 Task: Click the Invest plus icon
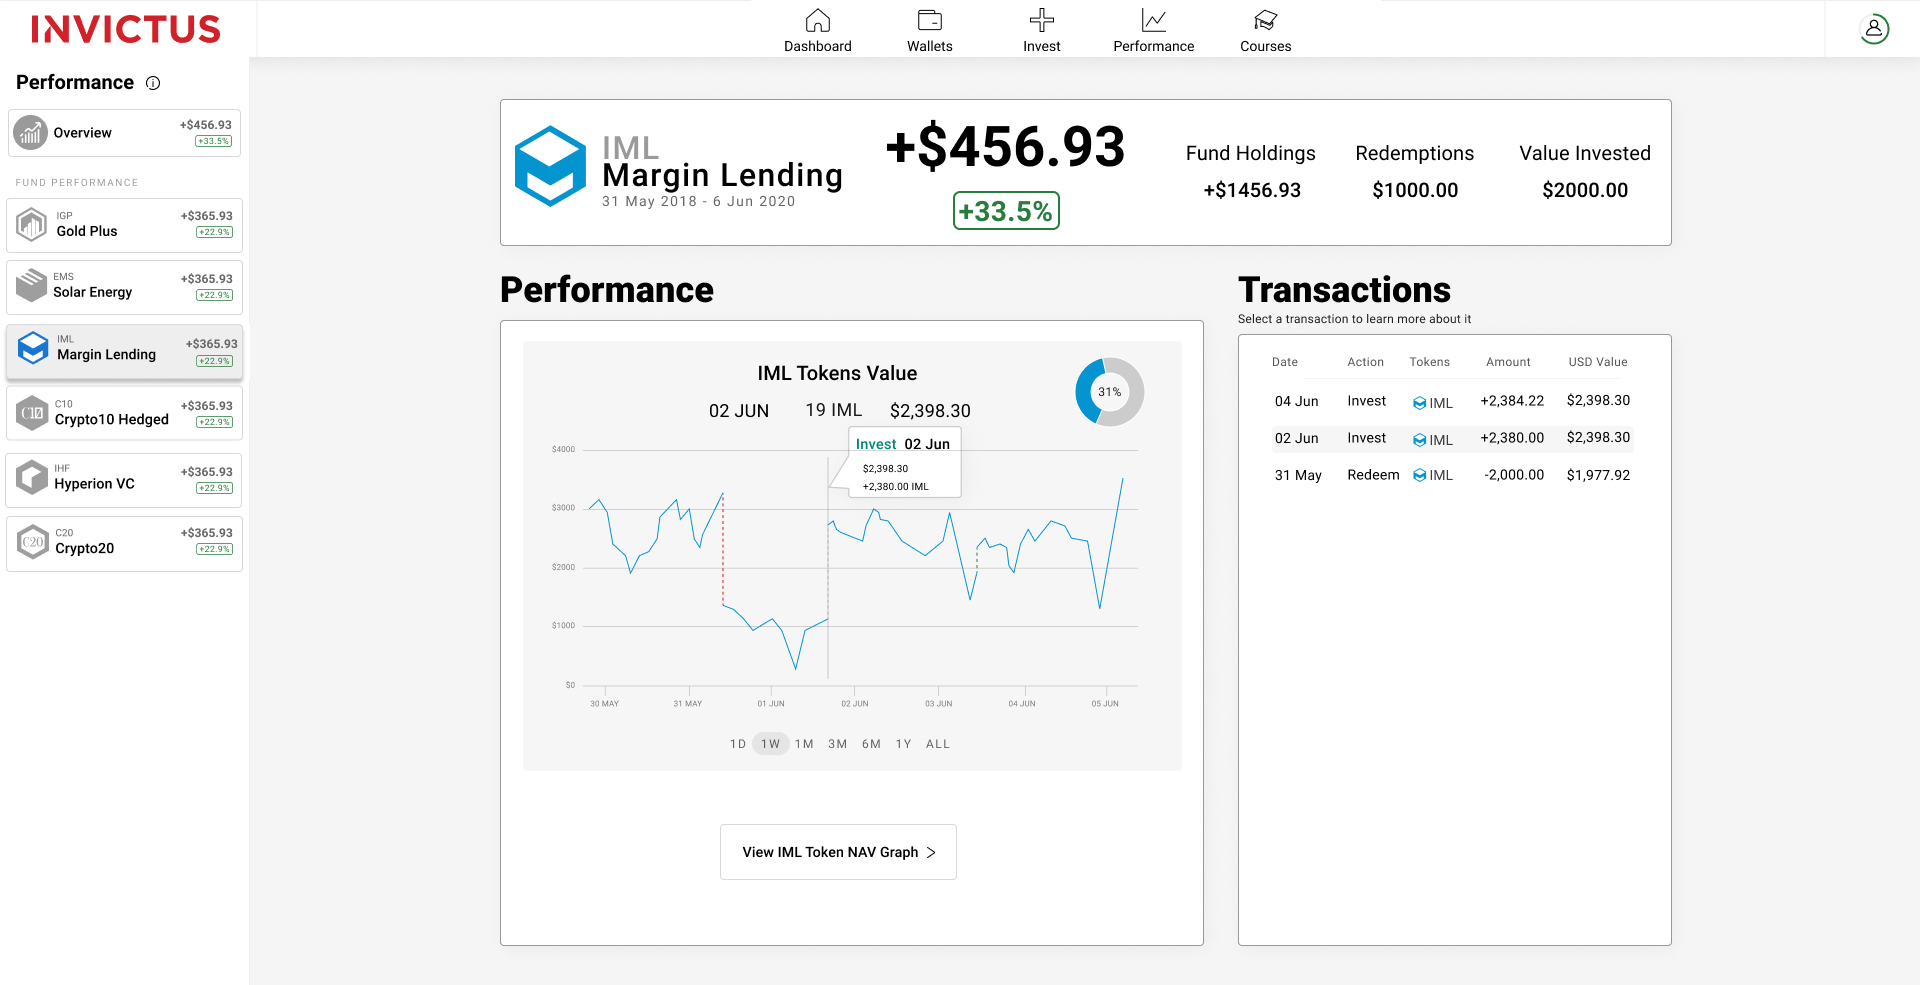(x=1042, y=20)
